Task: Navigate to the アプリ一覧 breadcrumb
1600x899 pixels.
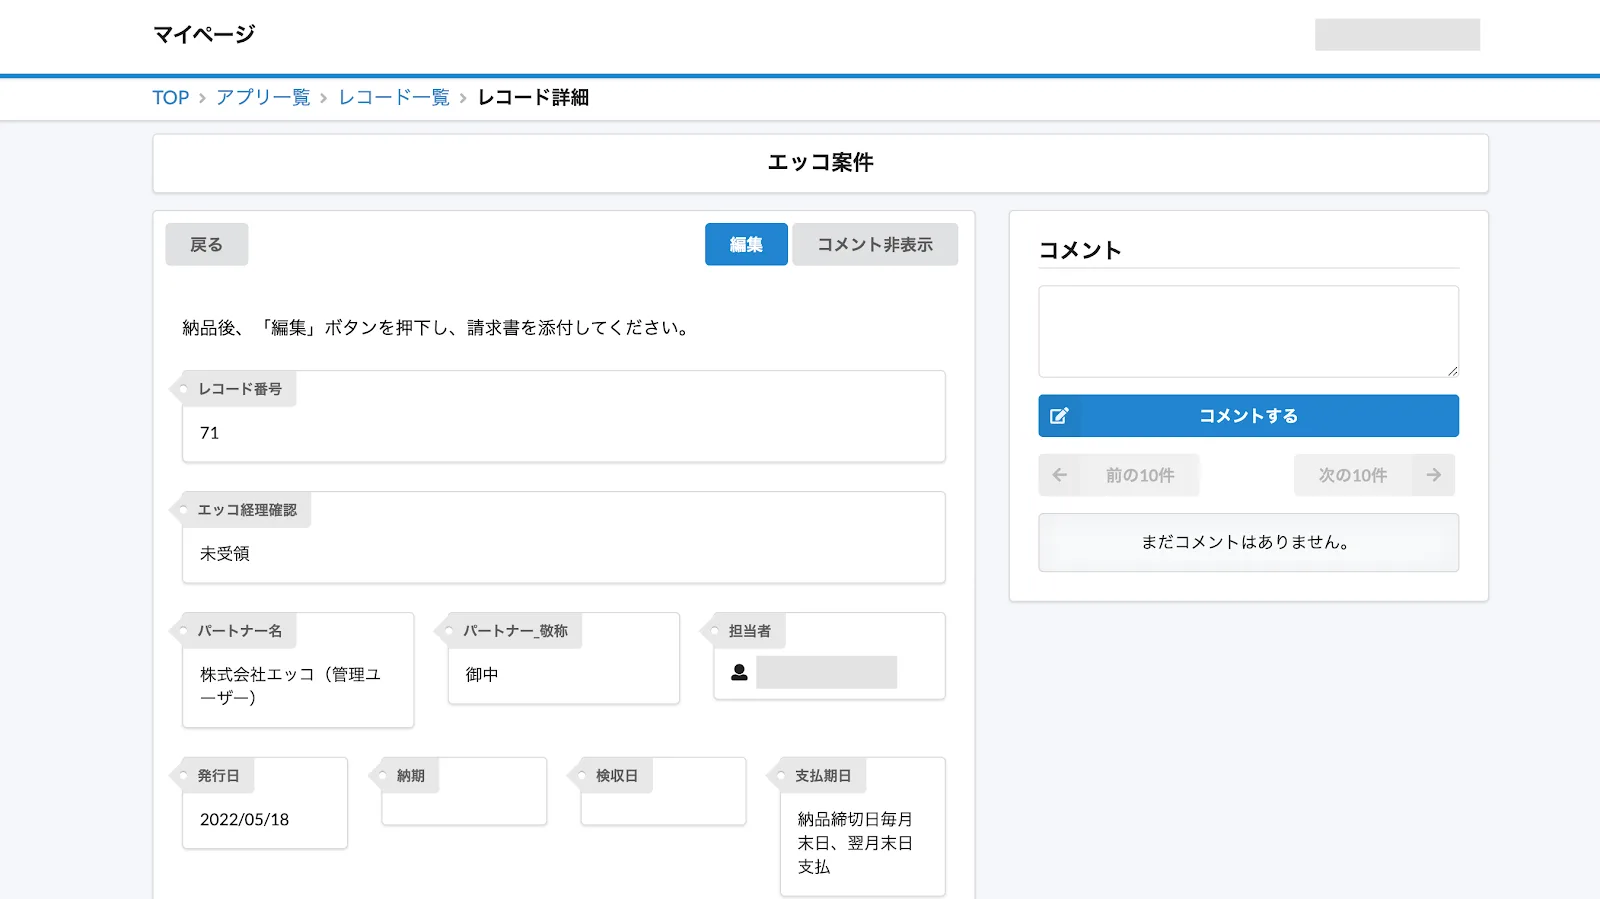Action: (263, 98)
